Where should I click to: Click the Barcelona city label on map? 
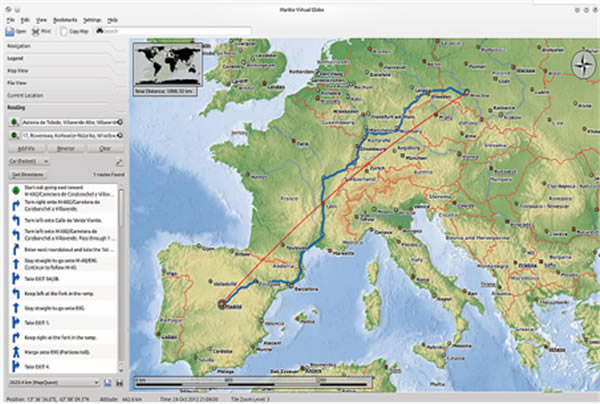(306, 289)
